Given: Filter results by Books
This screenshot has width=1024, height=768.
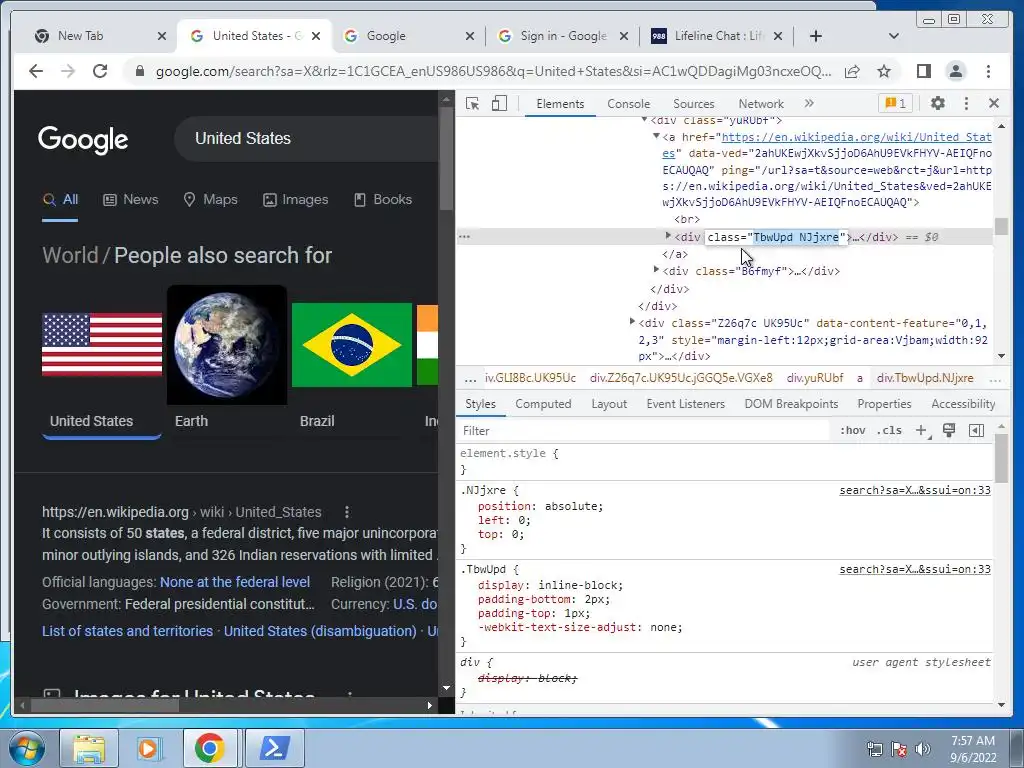Looking at the screenshot, I should click(x=383, y=199).
